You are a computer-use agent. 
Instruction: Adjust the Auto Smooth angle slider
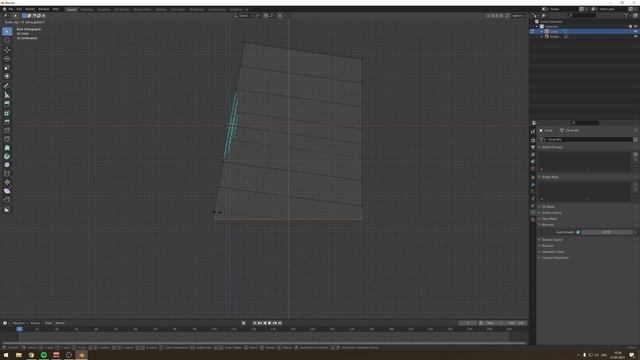click(x=607, y=232)
